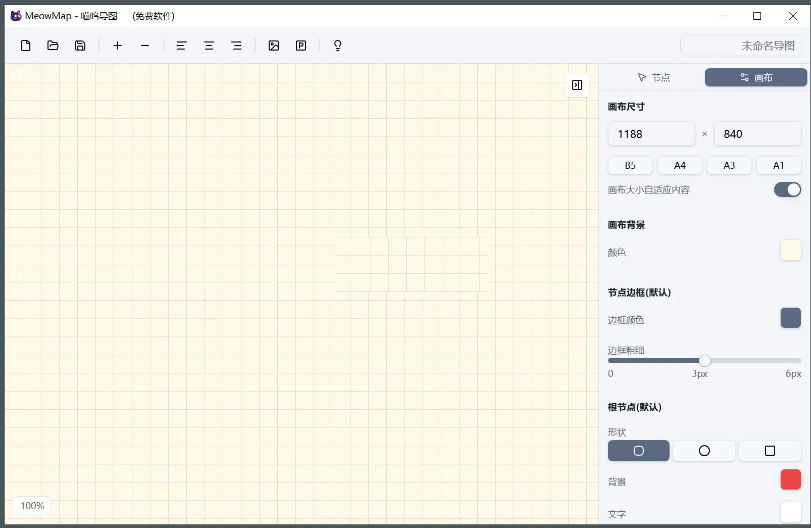811x528 pixels.
Task: Maximize the MeowMap window
Action: pyautogui.click(x=757, y=16)
